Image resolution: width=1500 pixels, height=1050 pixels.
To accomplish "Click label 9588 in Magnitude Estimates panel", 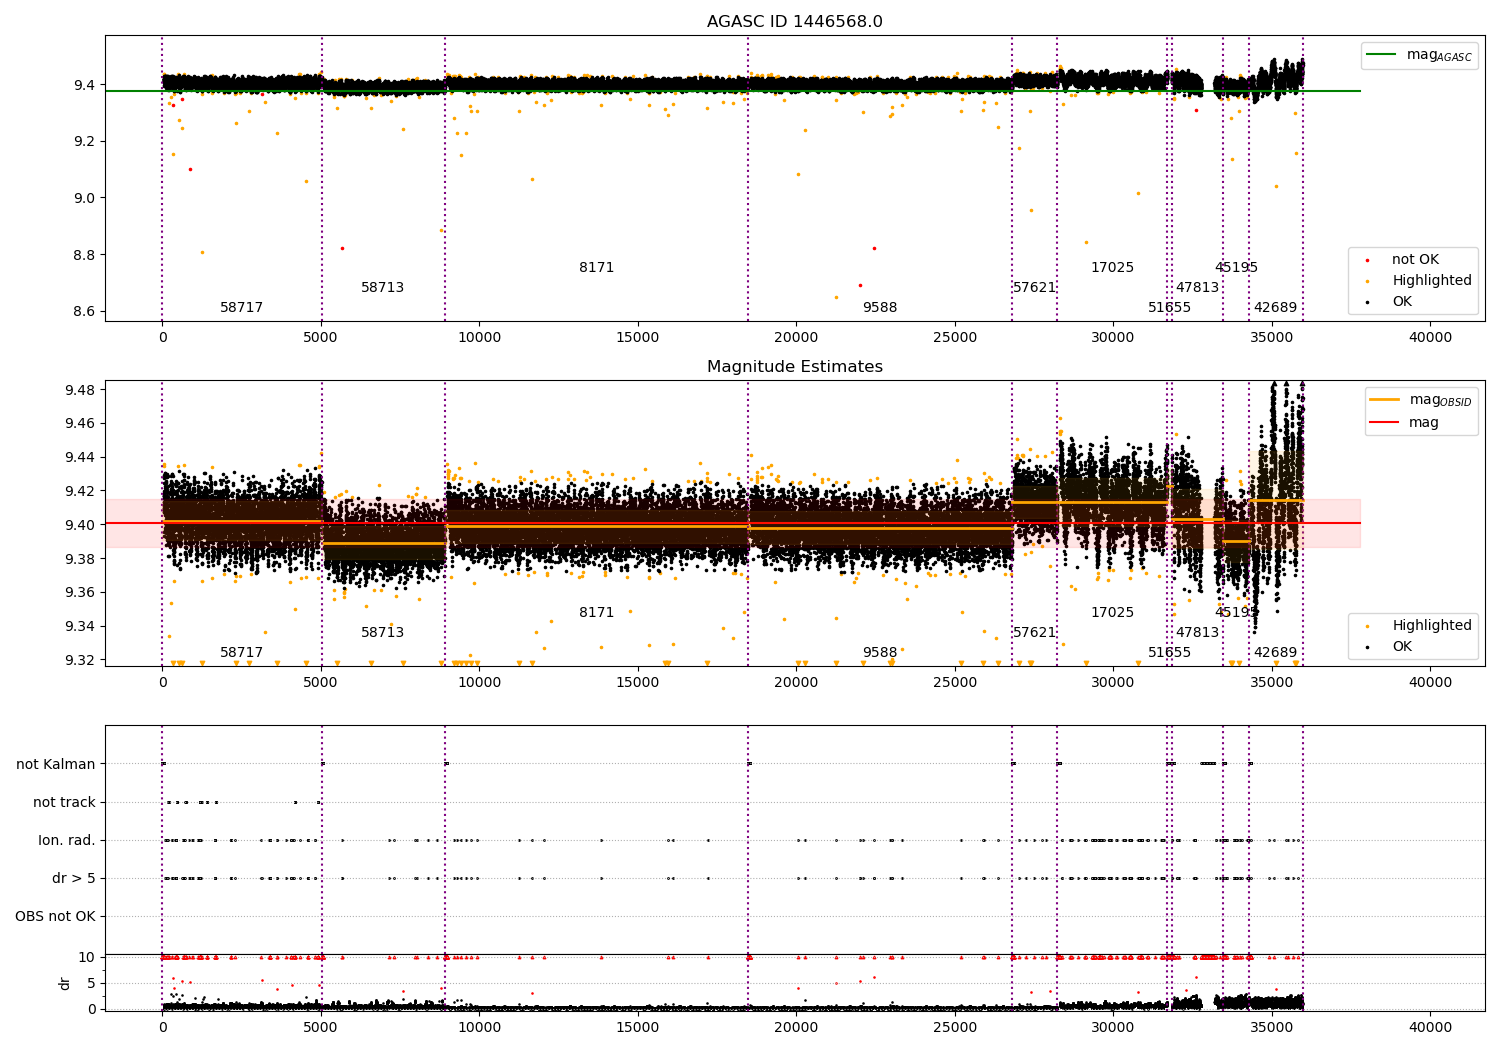I will point(880,653).
